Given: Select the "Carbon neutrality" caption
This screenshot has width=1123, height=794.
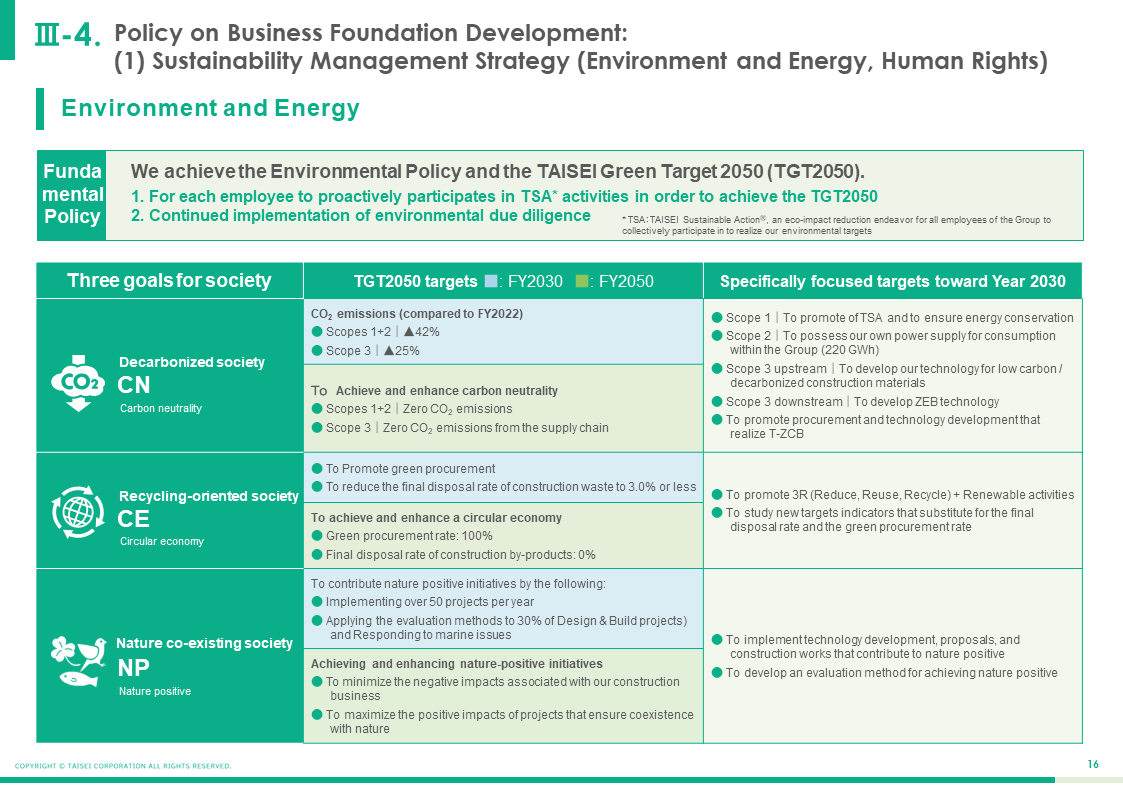Looking at the screenshot, I should (x=160, y=408).
